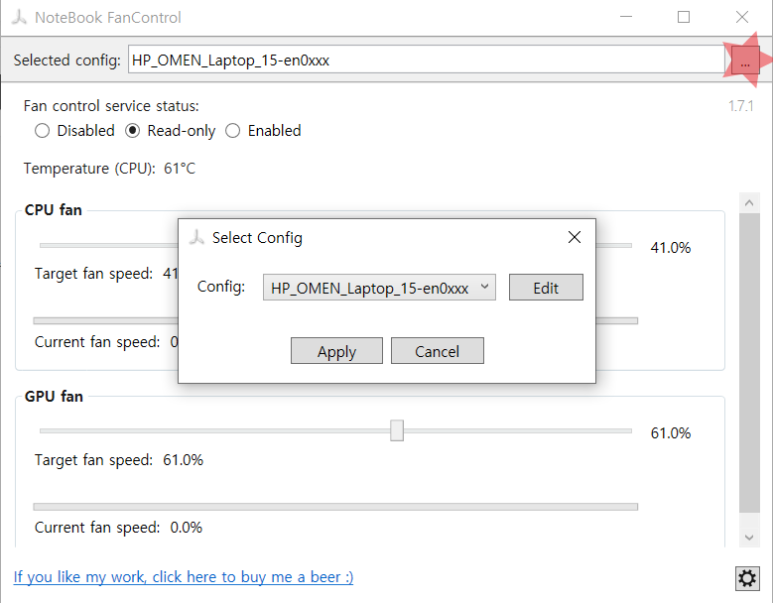773x603 pixels.
Task: Click the Selected config text field
Action: tap(426, 60)
